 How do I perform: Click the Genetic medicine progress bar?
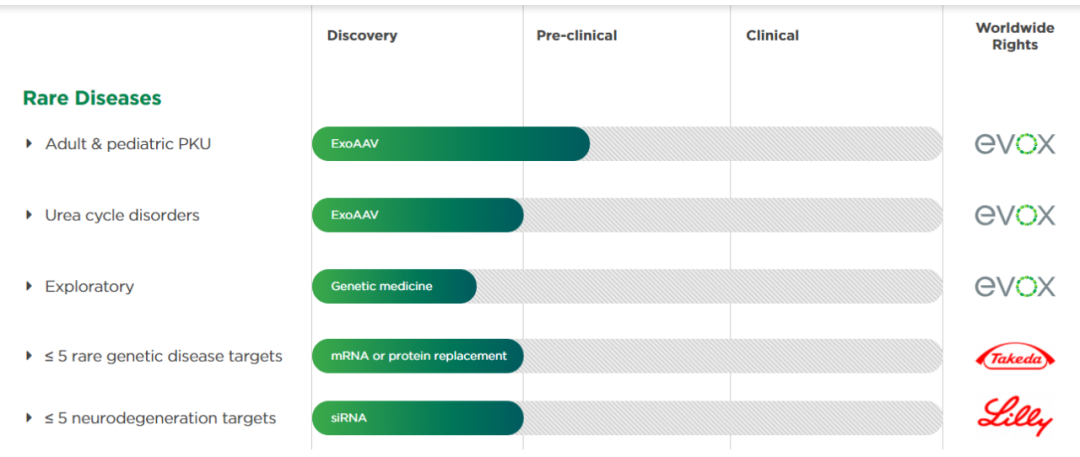(x=394, y=287)
